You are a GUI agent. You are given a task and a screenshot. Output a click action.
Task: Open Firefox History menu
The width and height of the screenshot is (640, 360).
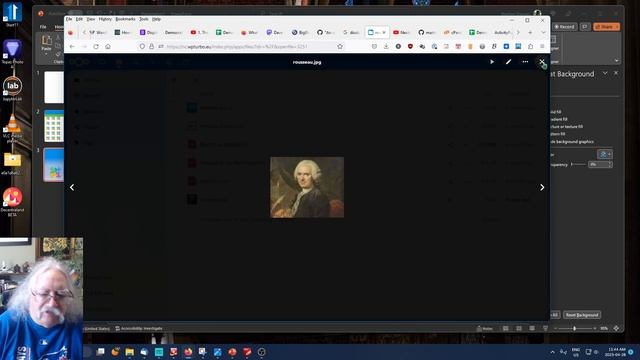[105, 19]
